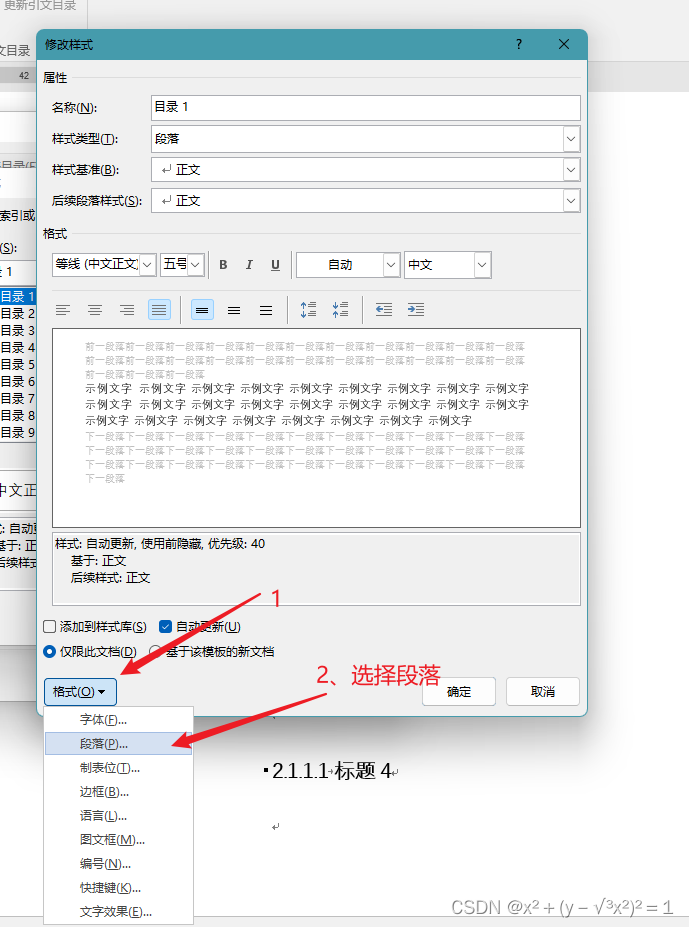Choose 文字效果 from format menu
689x927 pixels.
pyautogui.click(x=119, y=912)
